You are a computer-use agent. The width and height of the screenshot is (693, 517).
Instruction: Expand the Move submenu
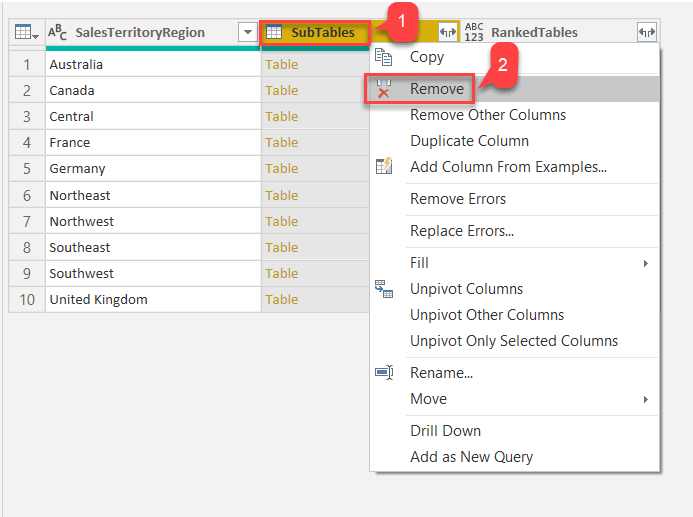pos(645,399)
